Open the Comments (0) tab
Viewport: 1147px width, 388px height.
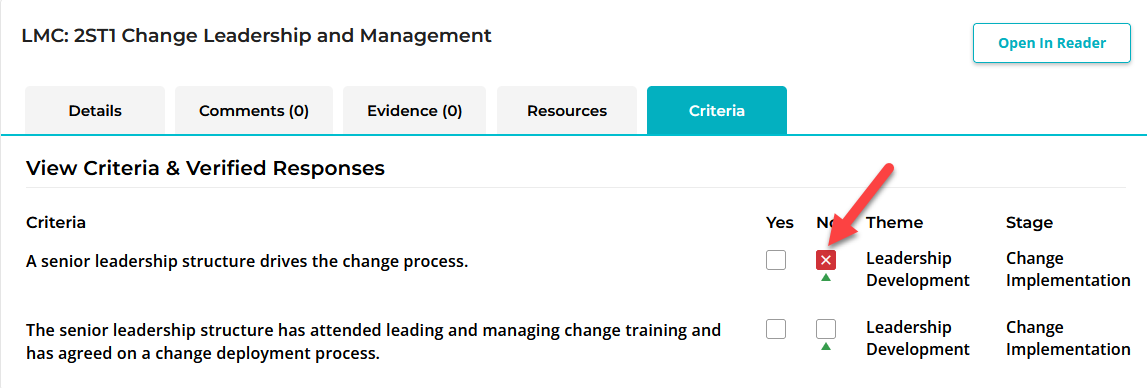pos(254,111)
